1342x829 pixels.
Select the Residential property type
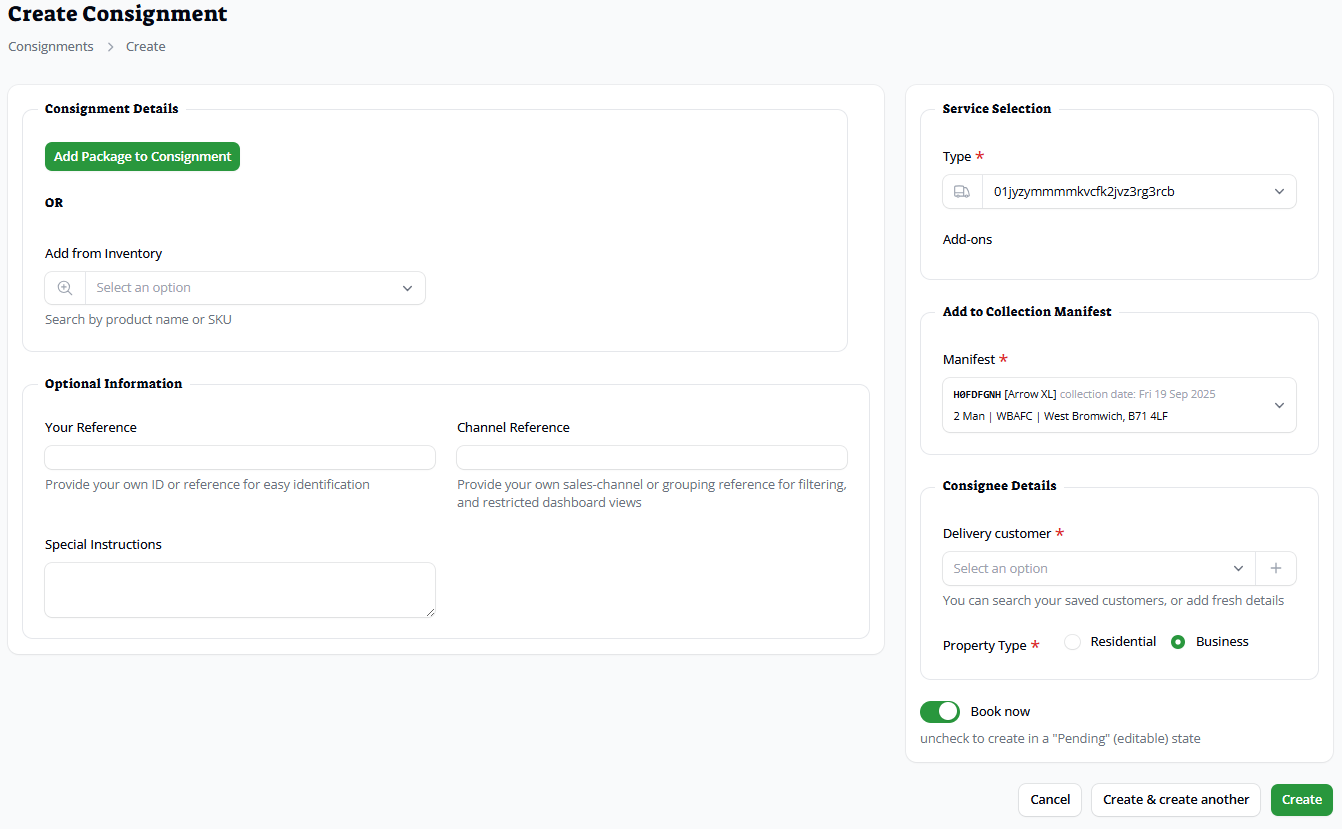1073,642
